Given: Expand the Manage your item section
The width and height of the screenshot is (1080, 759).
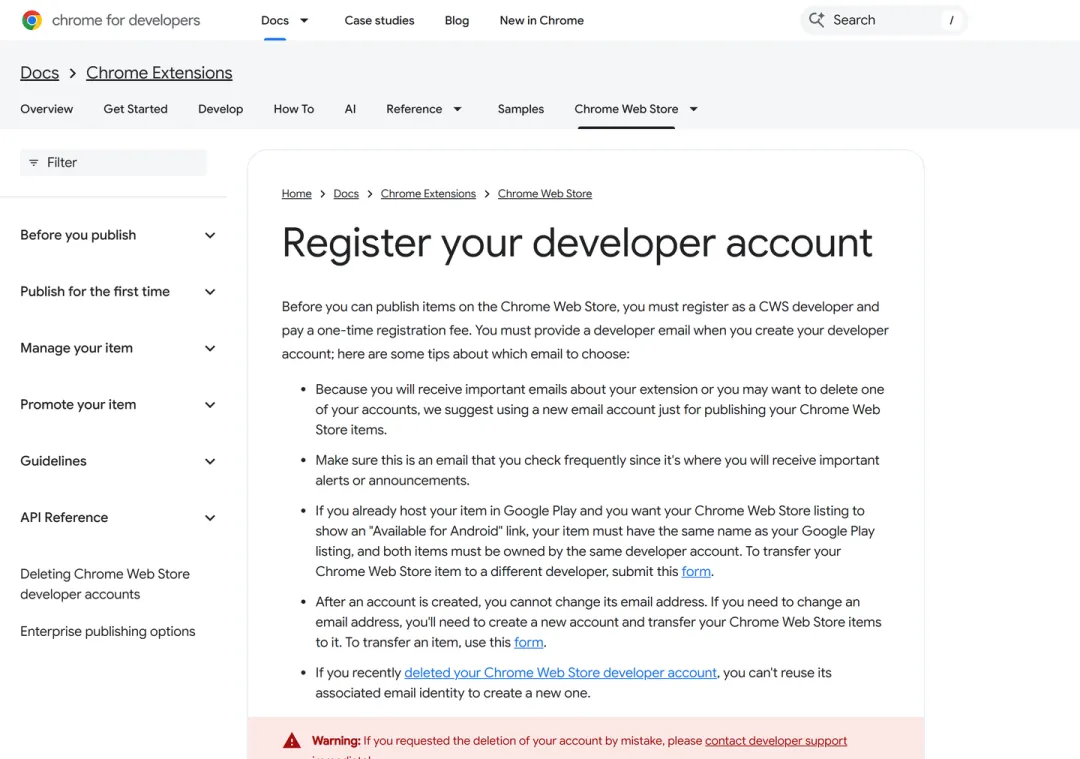Looking at the screenshot, I should (210, 349).
